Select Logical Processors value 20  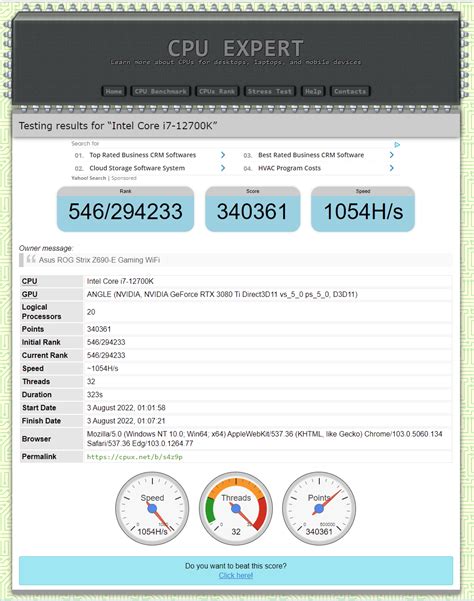tap(91, 312)
